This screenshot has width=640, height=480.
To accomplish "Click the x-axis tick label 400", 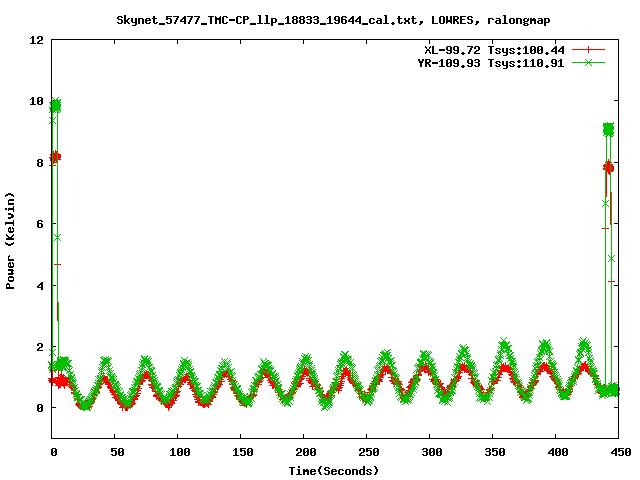I will (x=558, y=452).
